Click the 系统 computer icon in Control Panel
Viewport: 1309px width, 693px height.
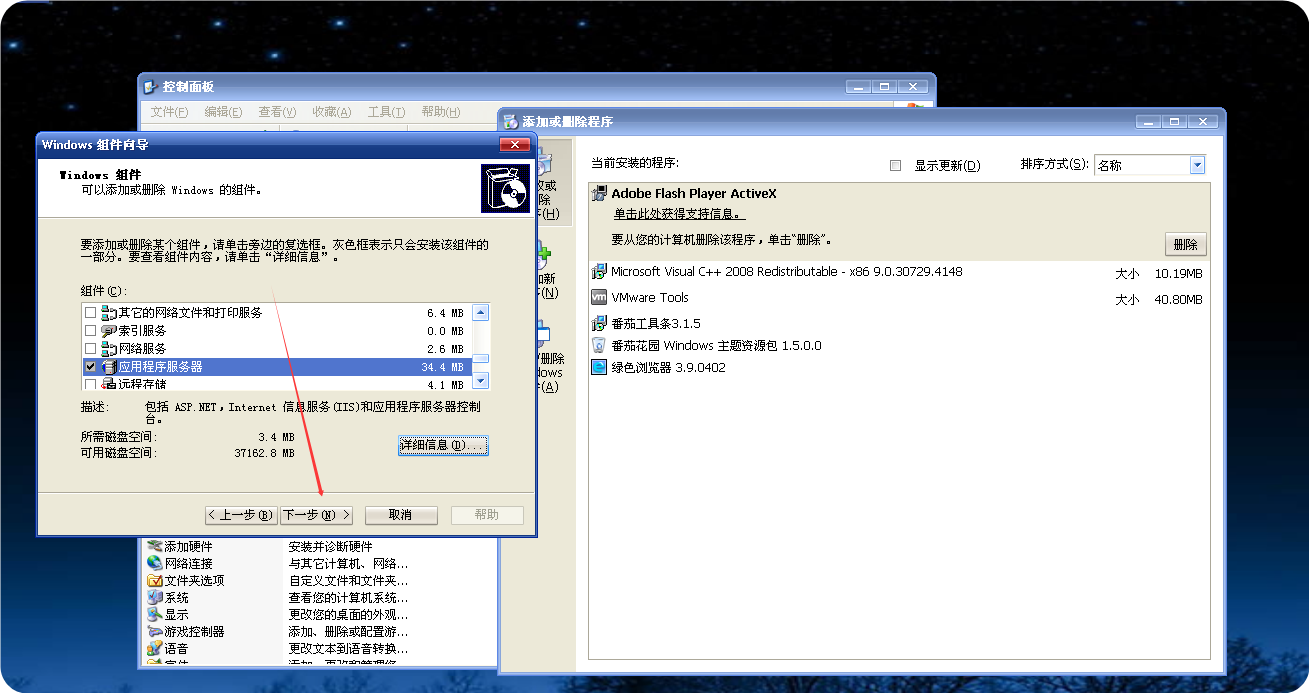pos(155,597)
